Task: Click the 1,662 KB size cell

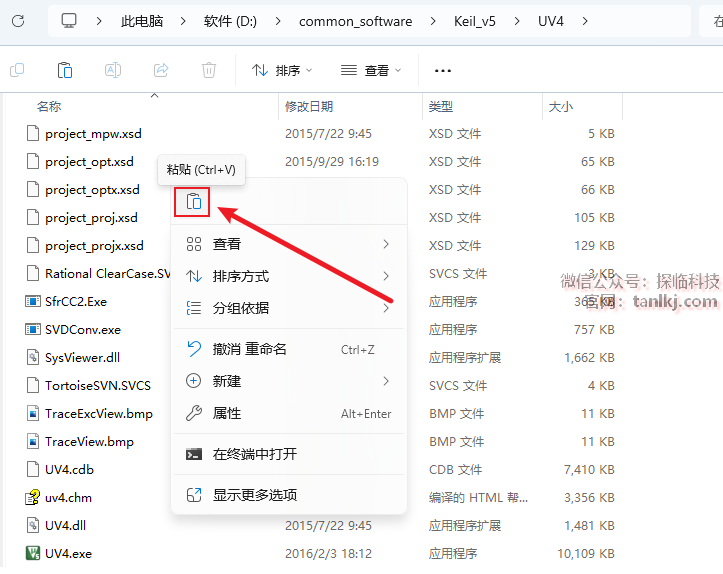Action: (x=589, y=357)
